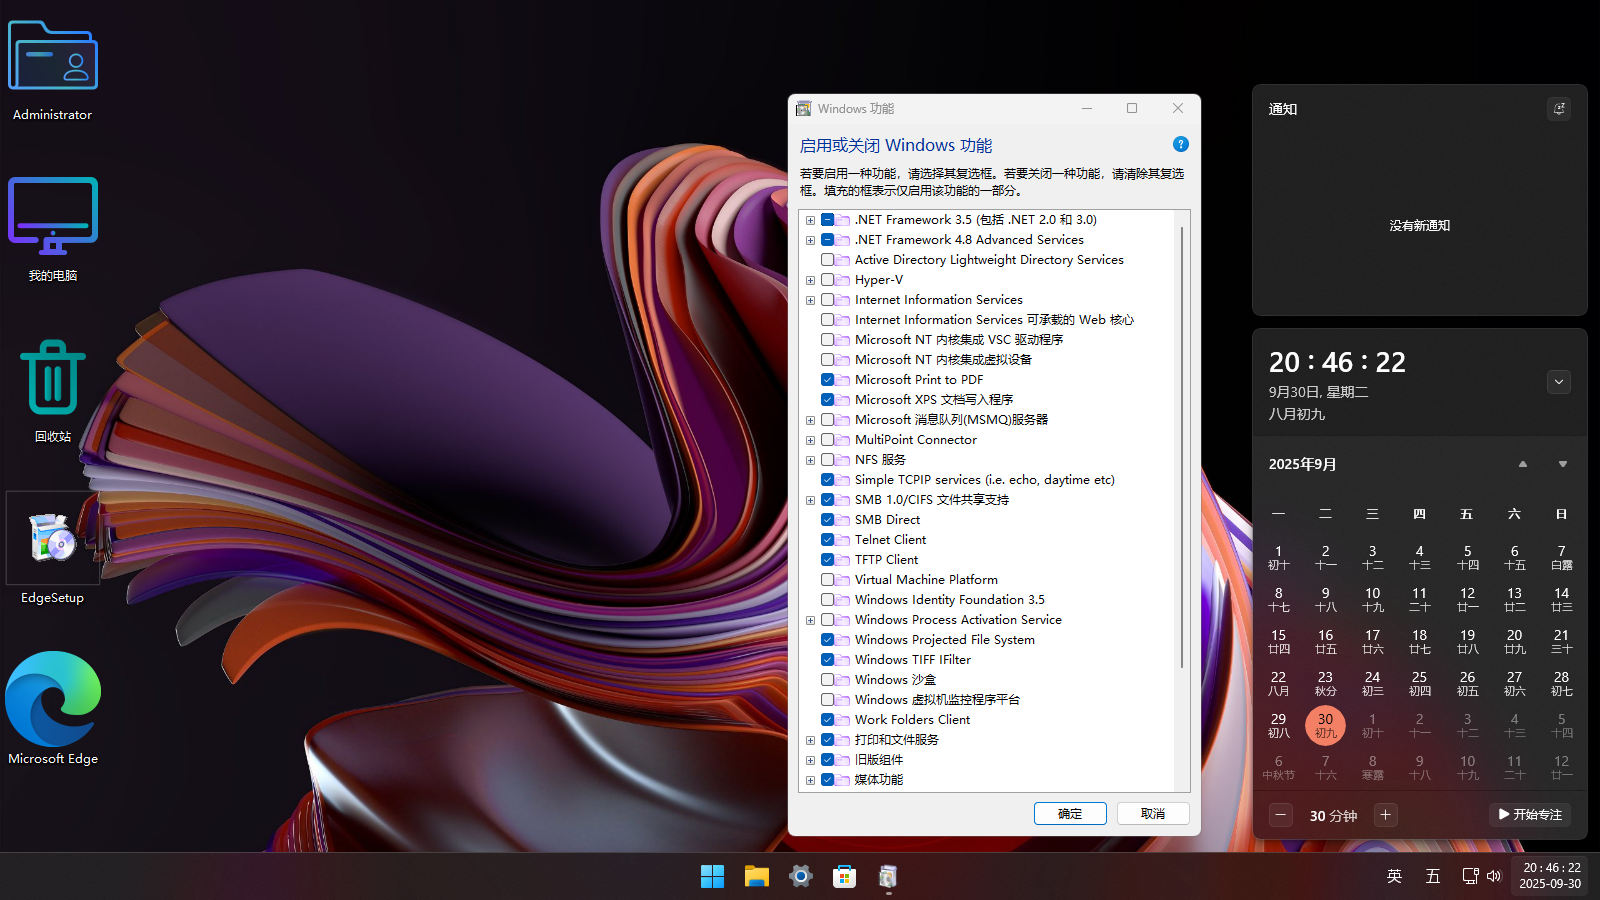Go to next month with down arrow
Viewport: 1600px width, 900px height.
1563,464
